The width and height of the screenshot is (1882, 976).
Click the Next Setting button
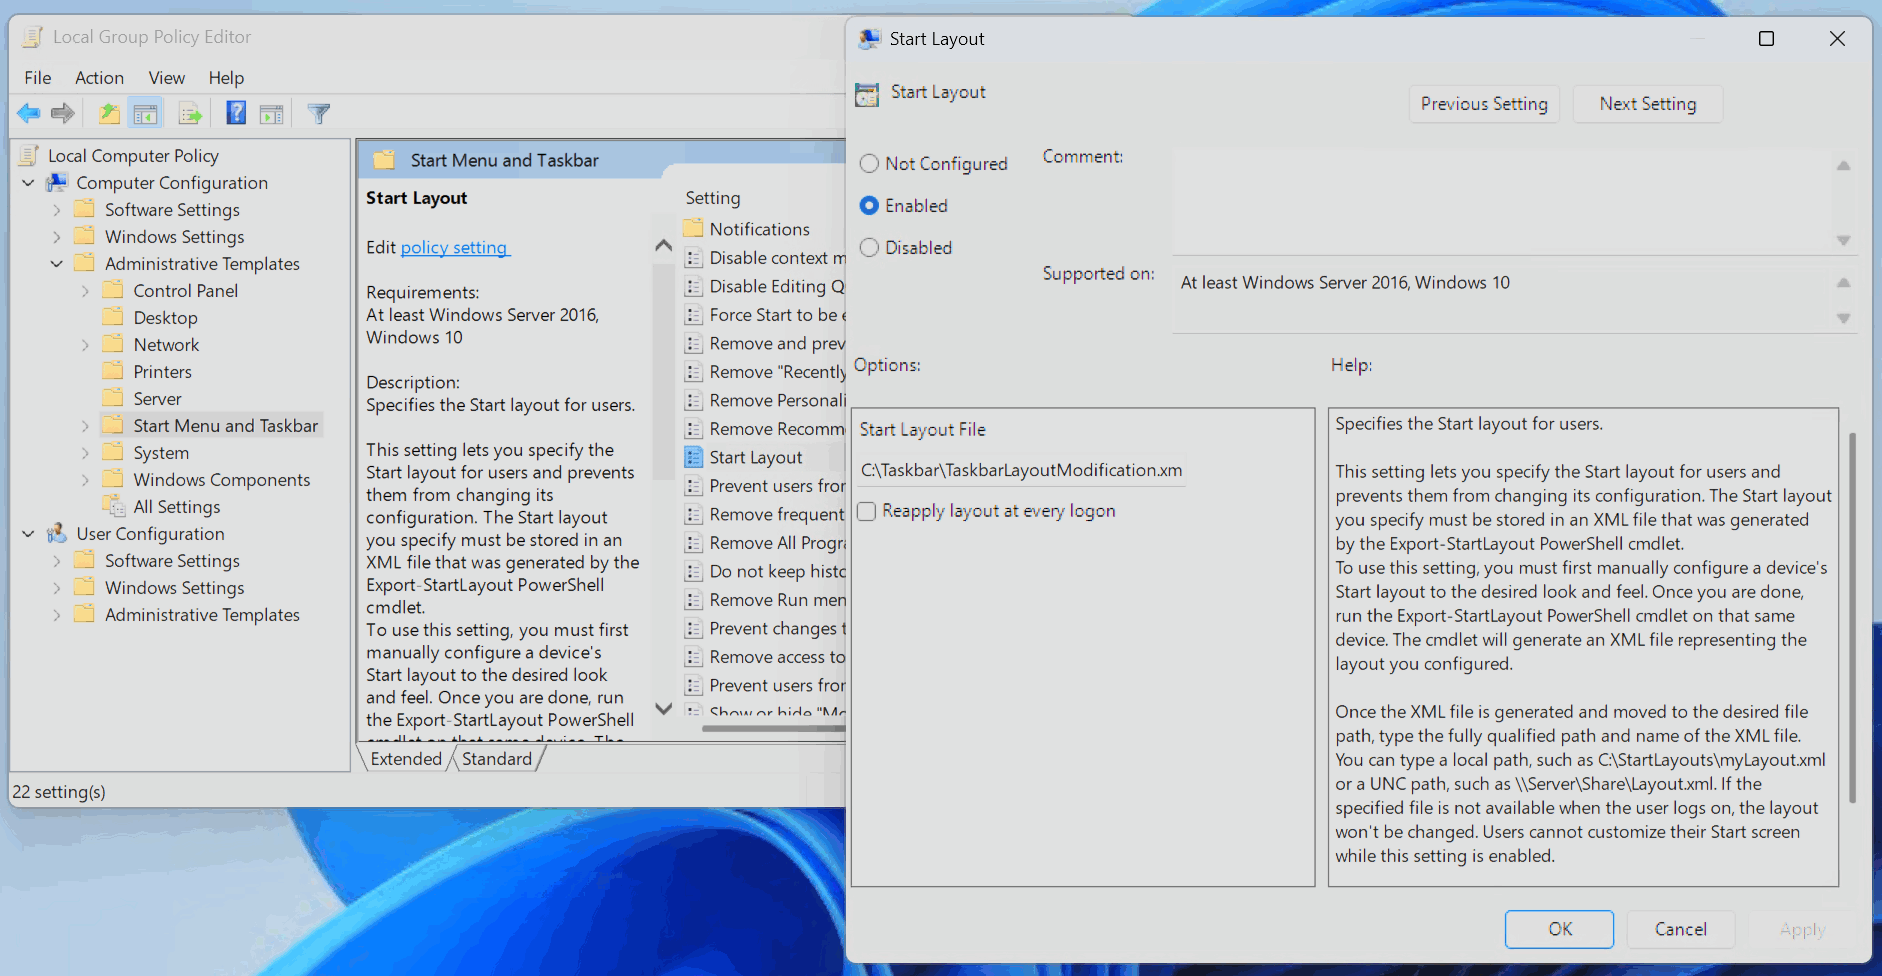[1647, 104]
